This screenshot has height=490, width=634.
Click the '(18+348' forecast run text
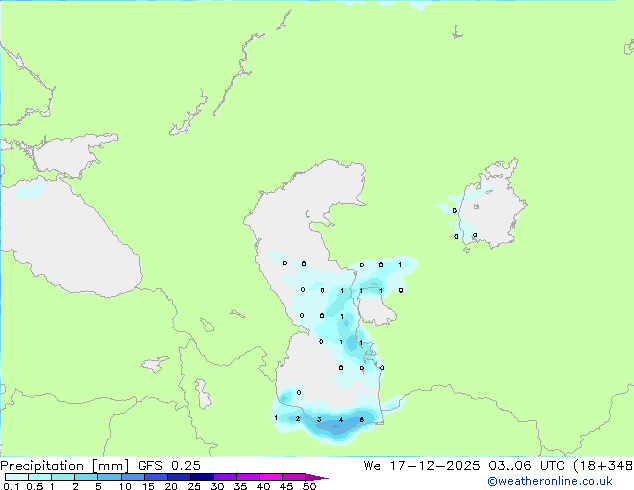tap(603, 466)
